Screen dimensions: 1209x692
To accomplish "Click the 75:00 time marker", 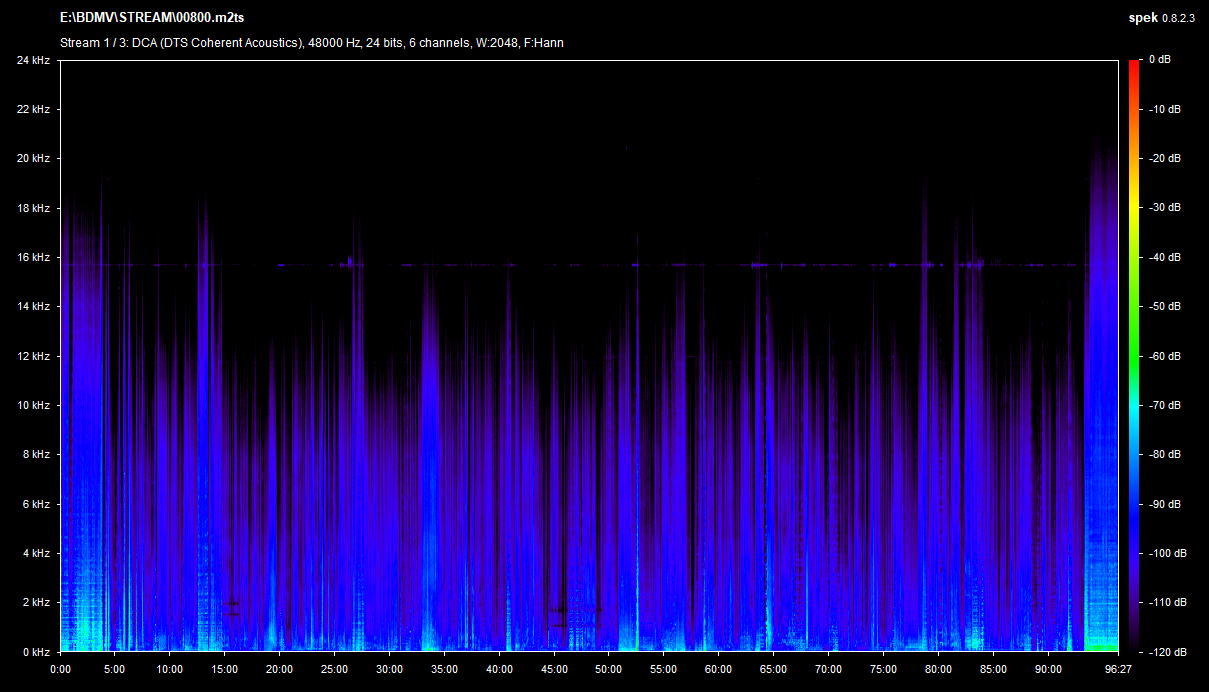I will coord(883,669).
